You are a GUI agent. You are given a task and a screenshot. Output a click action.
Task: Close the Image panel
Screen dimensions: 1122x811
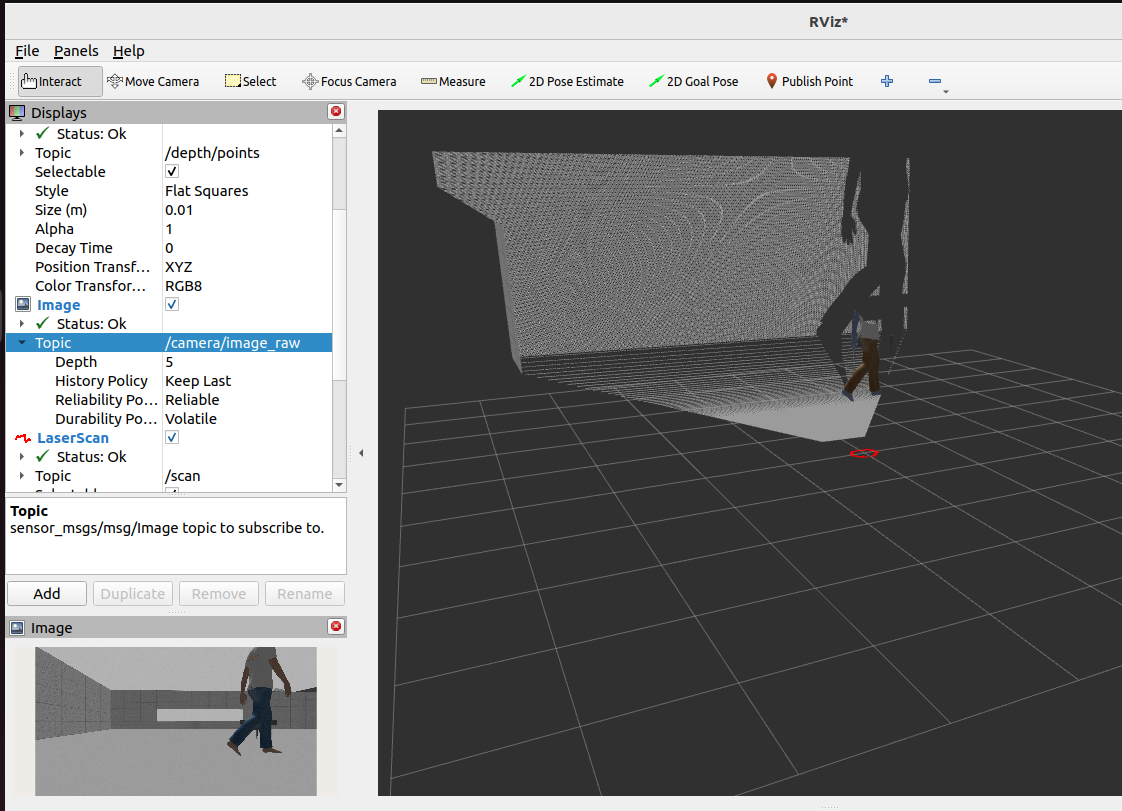click(x=336, y=627)
